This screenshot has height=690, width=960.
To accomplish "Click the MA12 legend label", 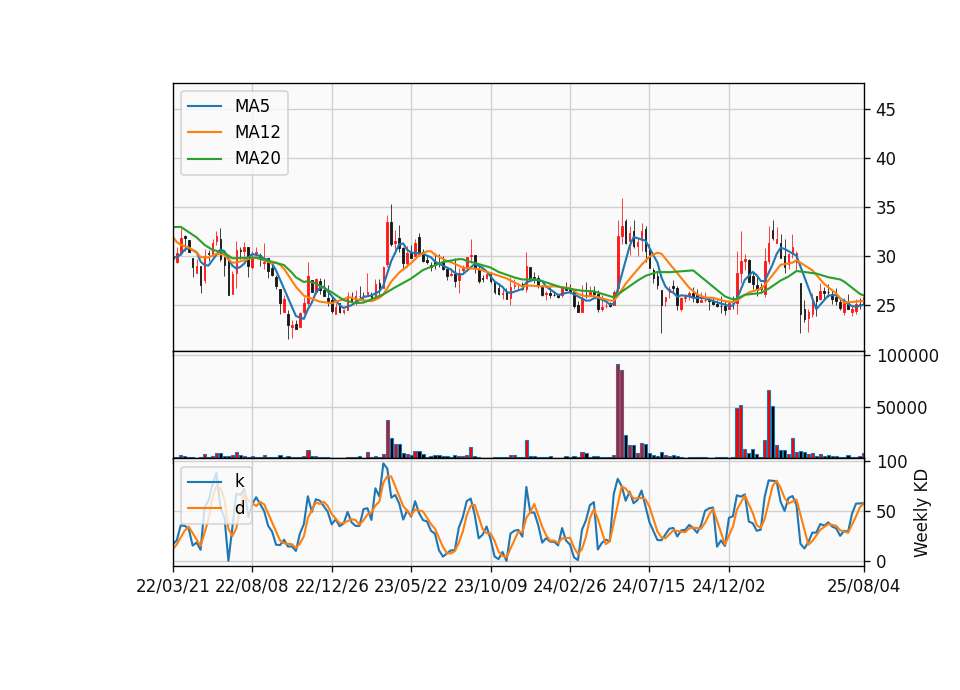I will [257, 132].
